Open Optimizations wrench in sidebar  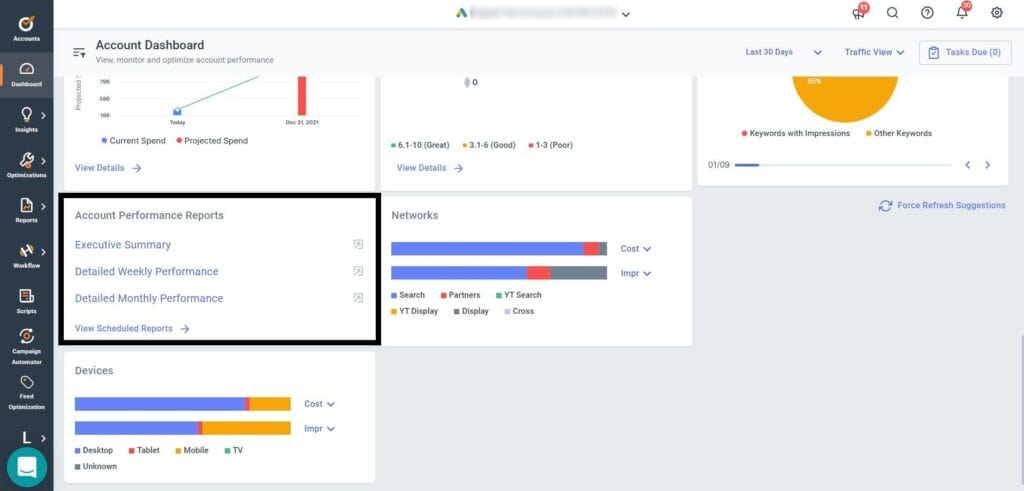tap(26, 161)
